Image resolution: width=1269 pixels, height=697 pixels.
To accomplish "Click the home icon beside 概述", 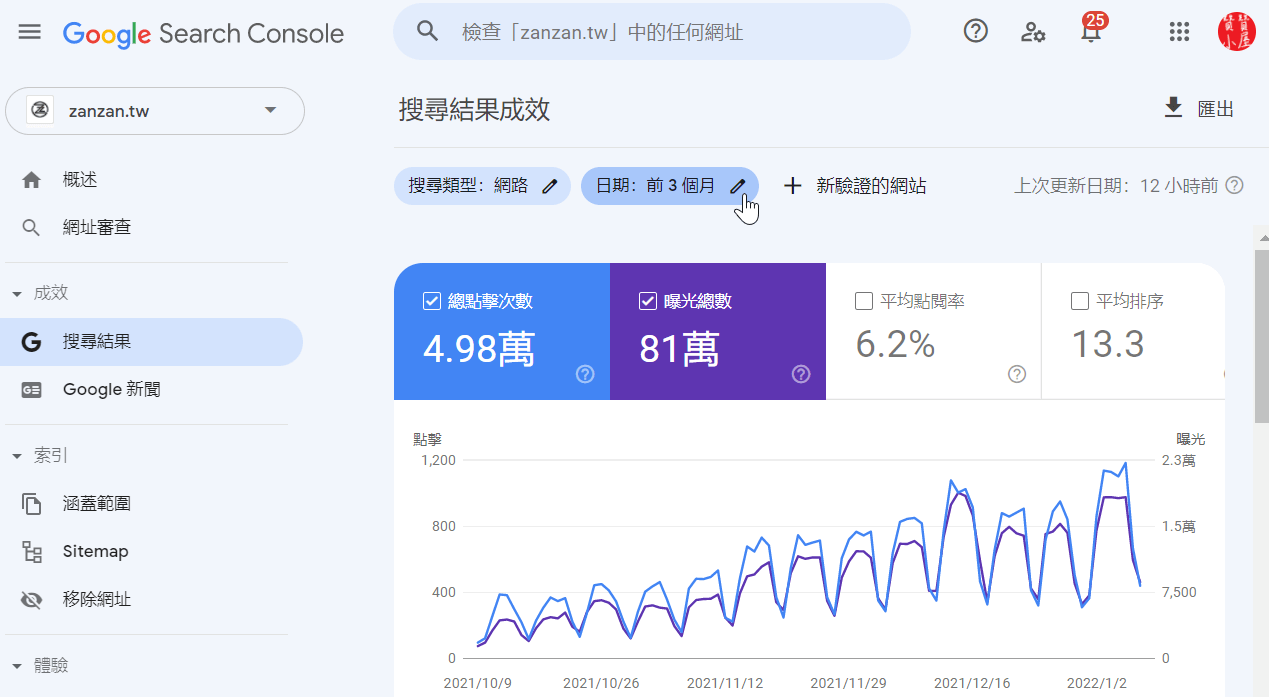I will 32,180.
